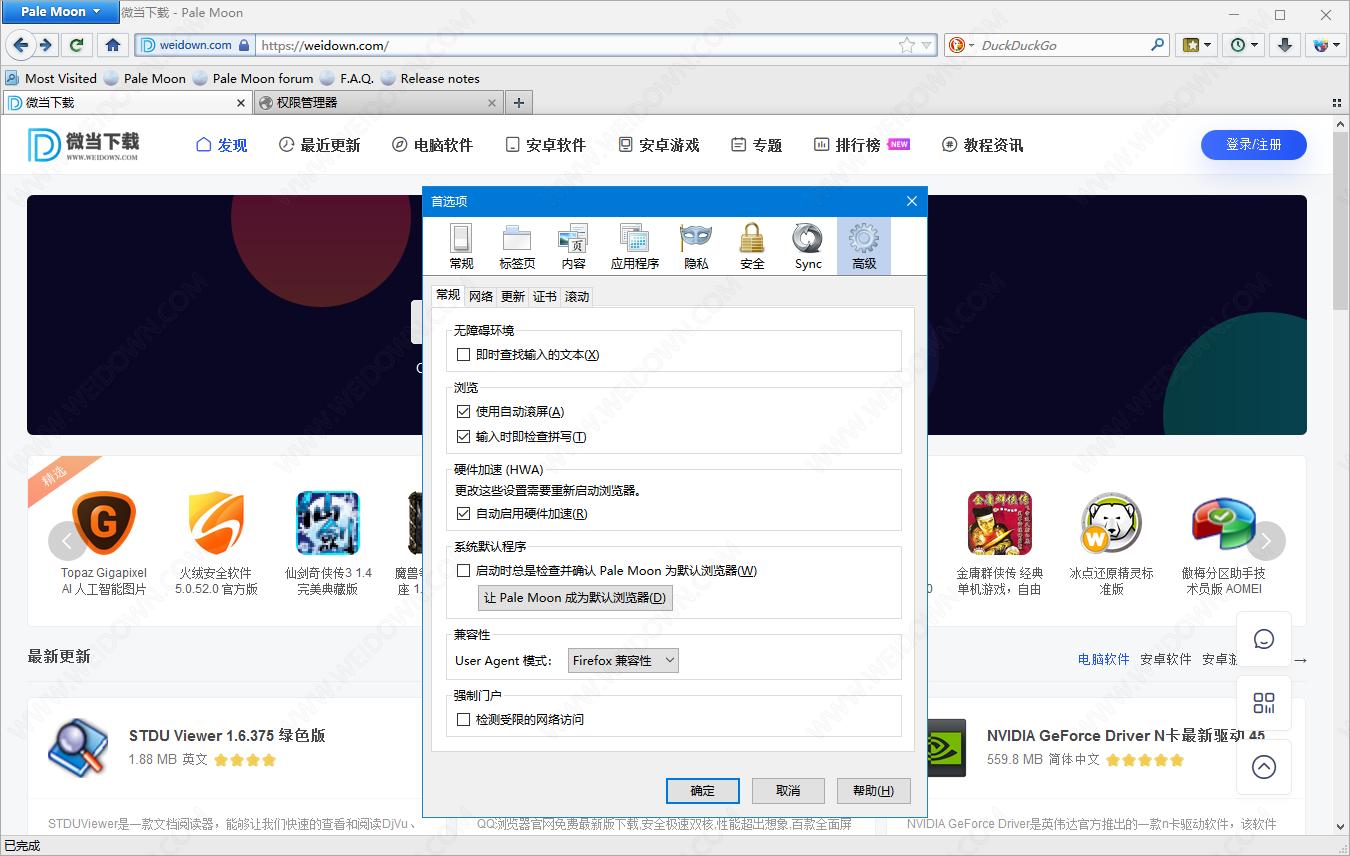Open the 最近更新 navigation link

coord(319,145)
